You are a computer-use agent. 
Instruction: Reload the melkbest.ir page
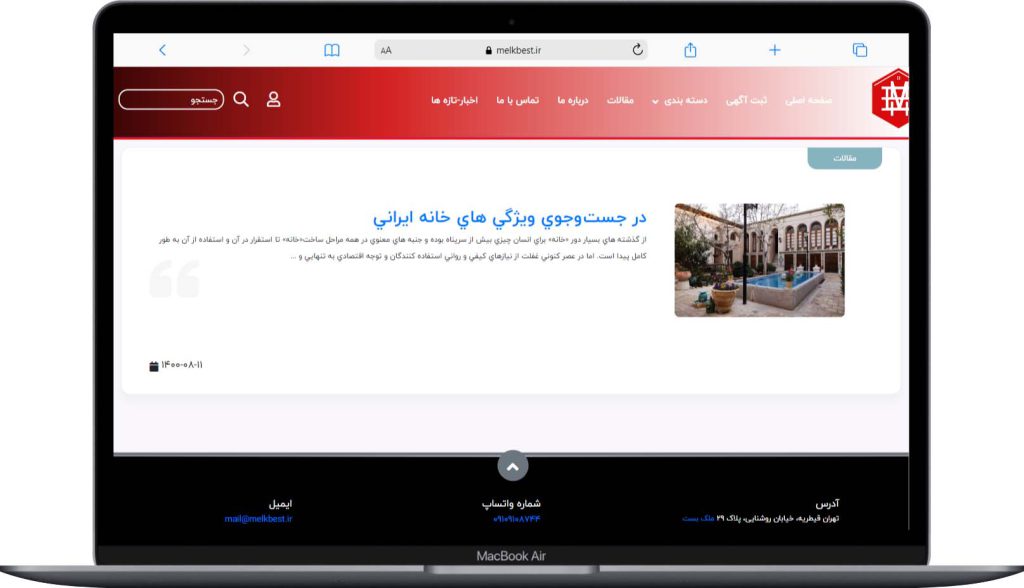pos(637,50)
